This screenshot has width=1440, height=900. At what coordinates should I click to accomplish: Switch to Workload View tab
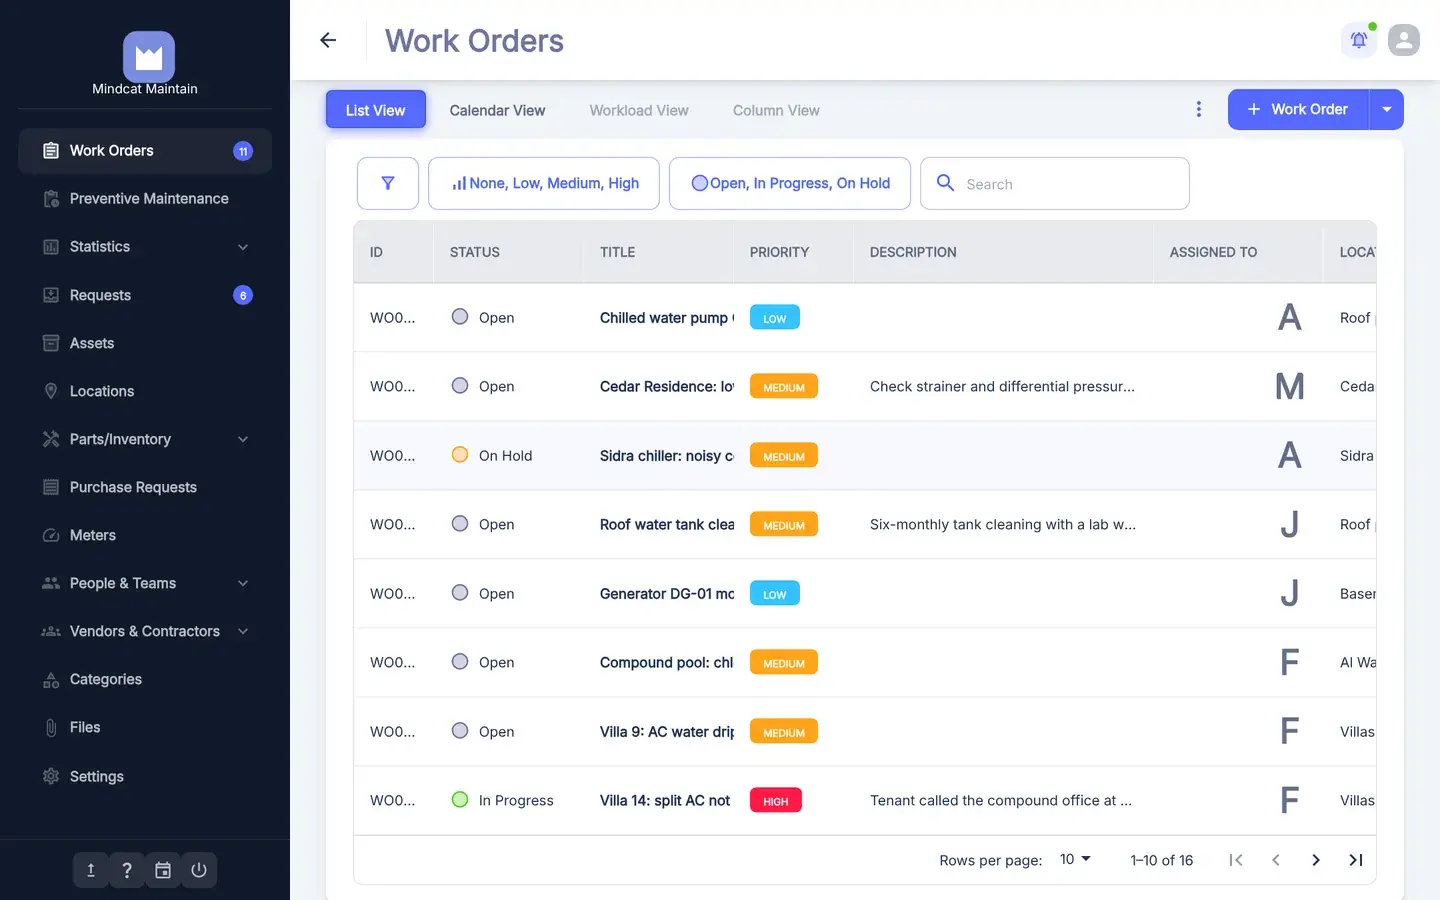pos(639,110)
